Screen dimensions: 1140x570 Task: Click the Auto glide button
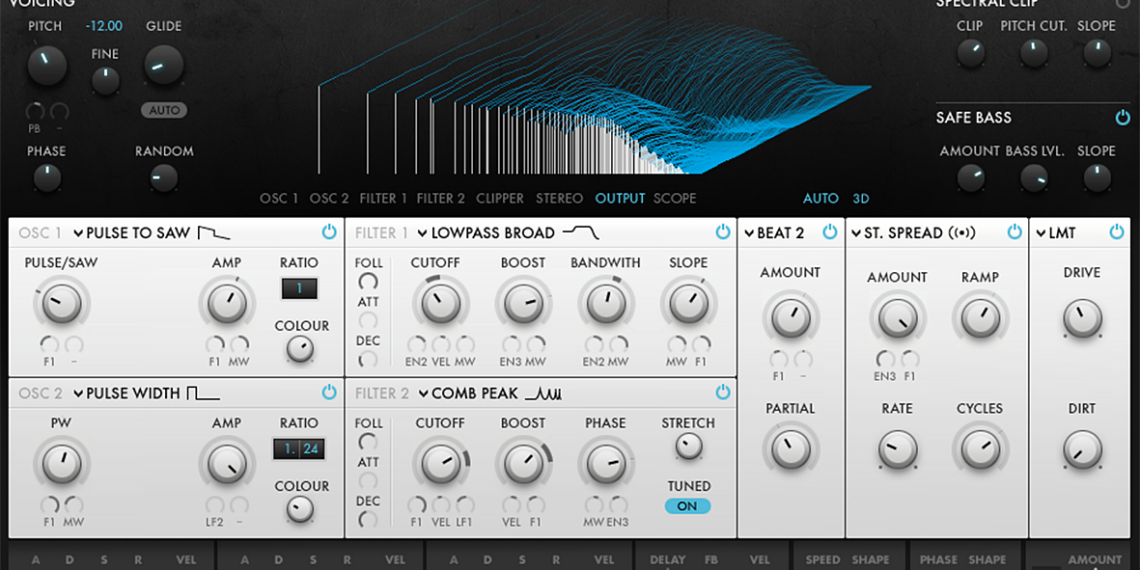pos(163,110)
